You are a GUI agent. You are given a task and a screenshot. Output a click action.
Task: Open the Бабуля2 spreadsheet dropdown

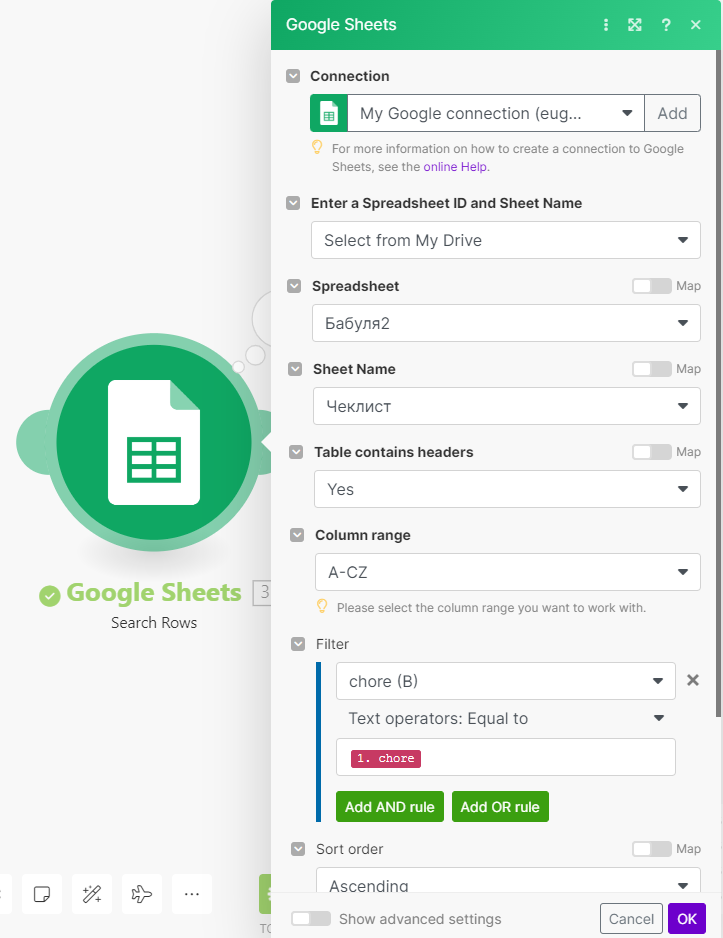pos(507,323)
